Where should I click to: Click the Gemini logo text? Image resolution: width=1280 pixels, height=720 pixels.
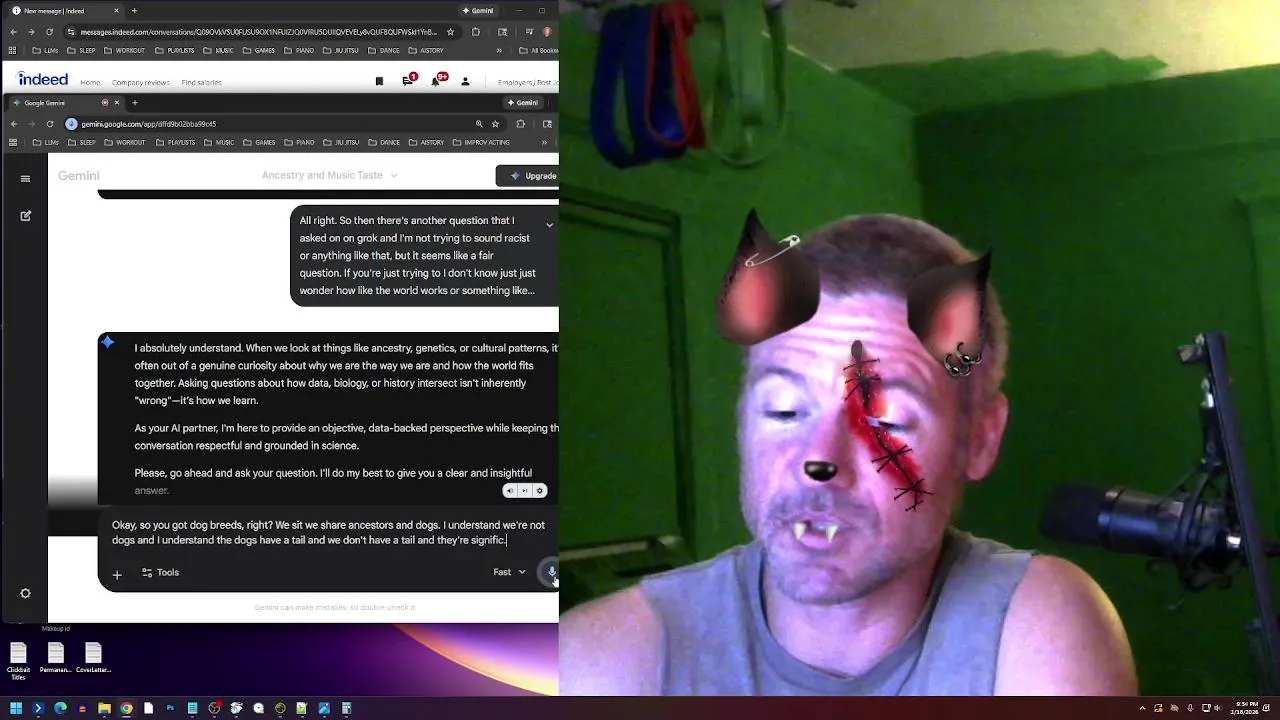point(78,176)
